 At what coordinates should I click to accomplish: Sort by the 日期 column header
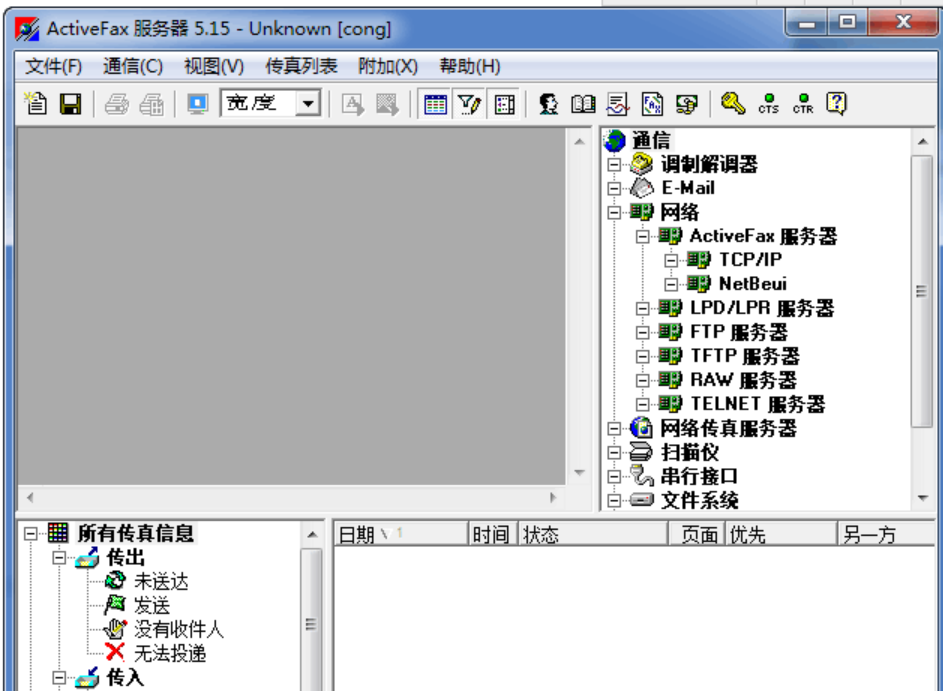pyautogui.click(x=401, y=534)
